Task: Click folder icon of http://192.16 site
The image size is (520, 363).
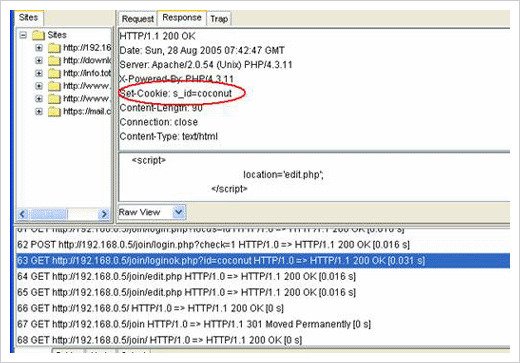Action: pyautogui.click(x=54, y=48)
